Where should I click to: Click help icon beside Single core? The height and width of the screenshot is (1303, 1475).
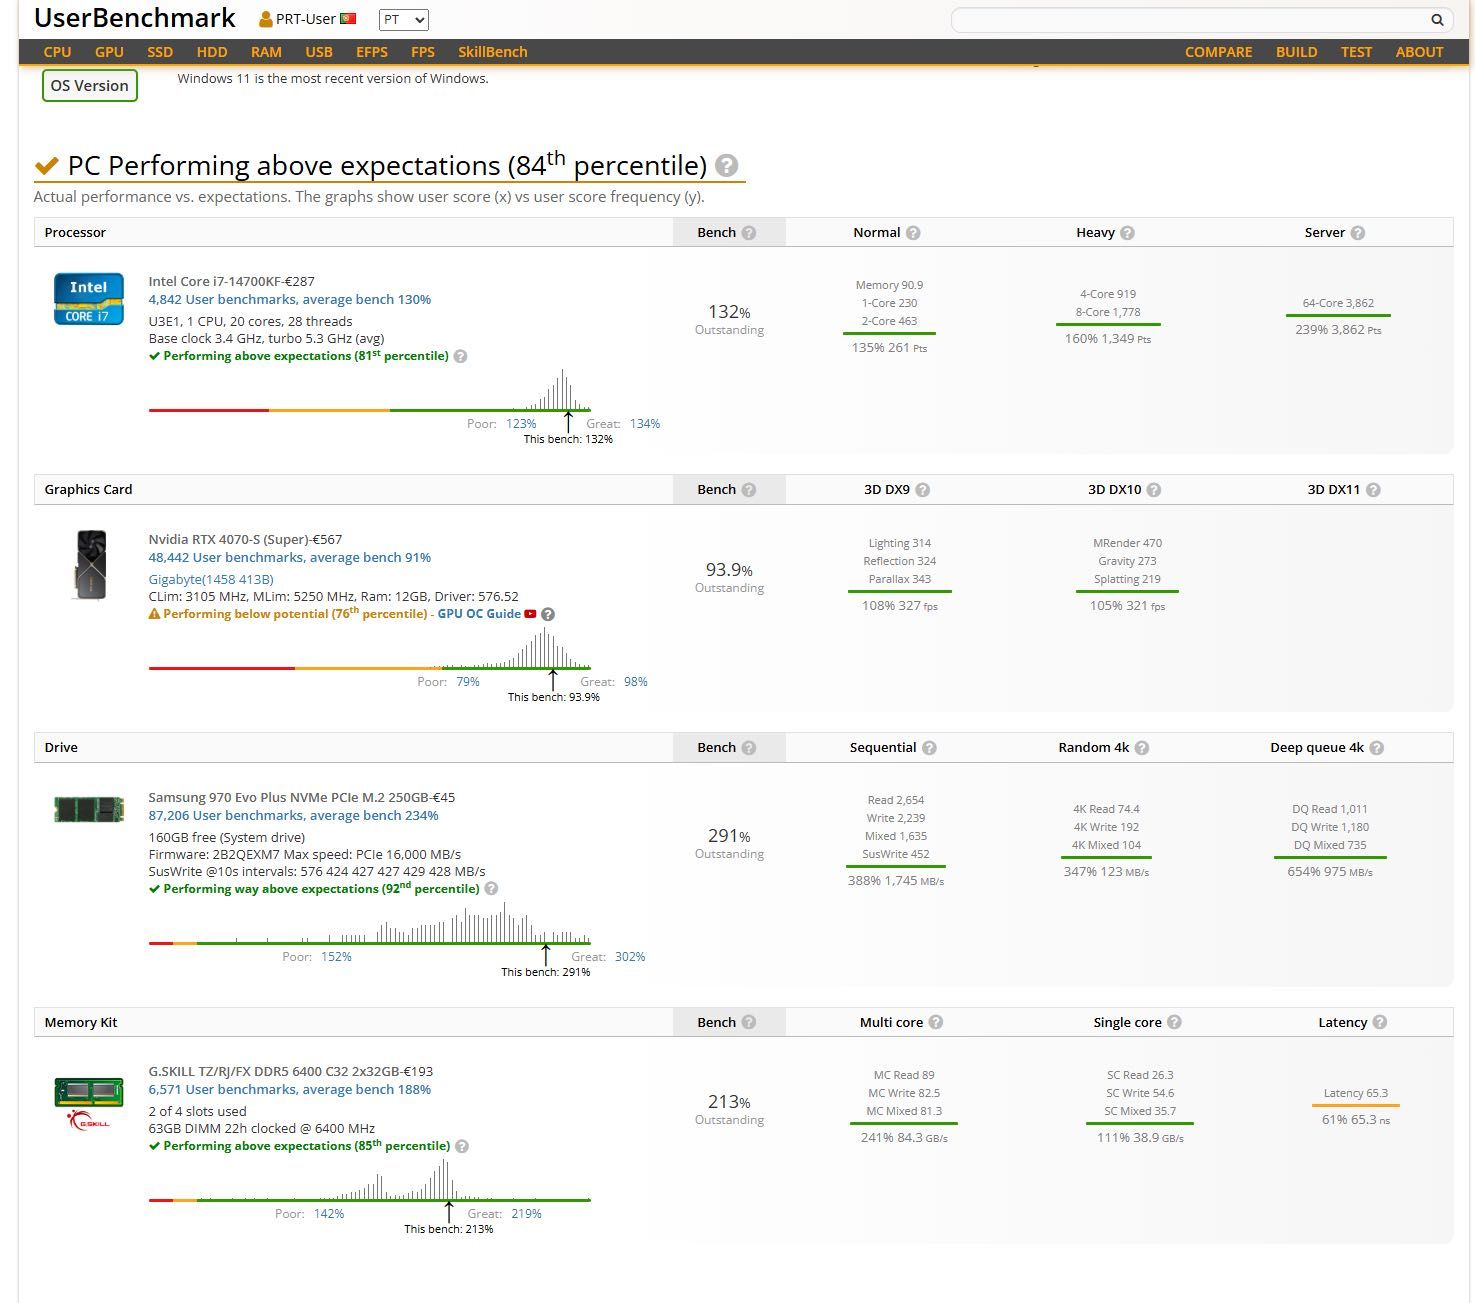click(1175, 1022)
